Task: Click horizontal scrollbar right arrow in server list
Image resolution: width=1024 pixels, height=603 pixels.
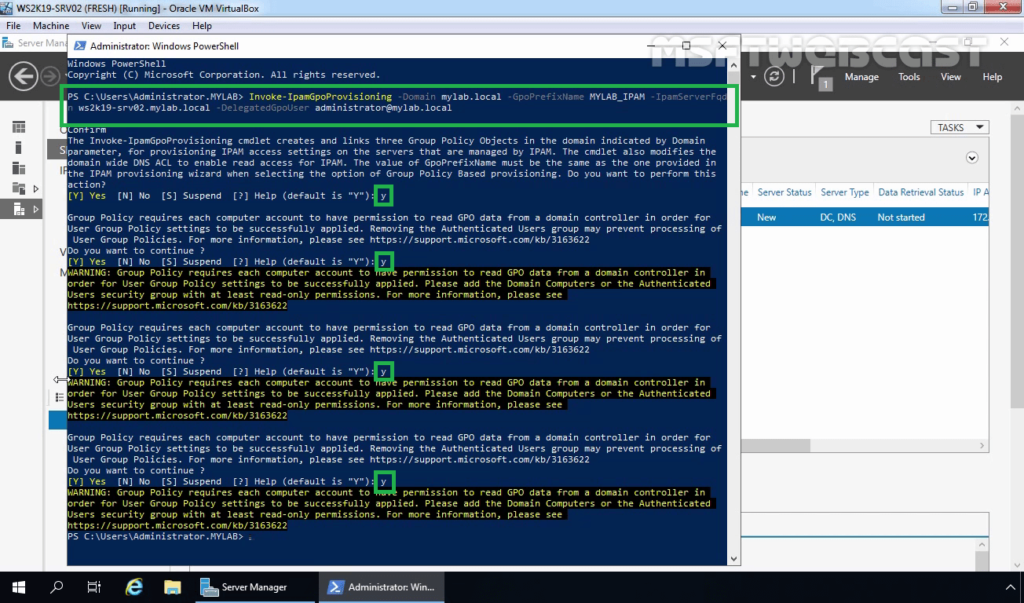Action: pos(982,446)
